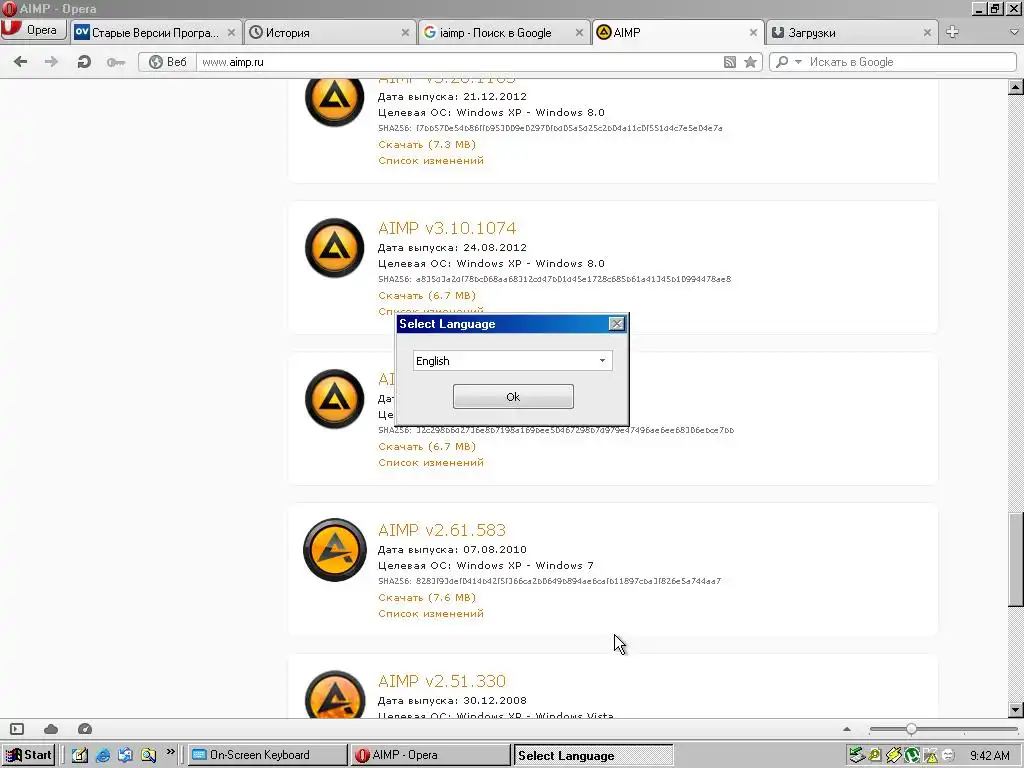Click safely remove hardware tray icon

[x=857, y=756]
